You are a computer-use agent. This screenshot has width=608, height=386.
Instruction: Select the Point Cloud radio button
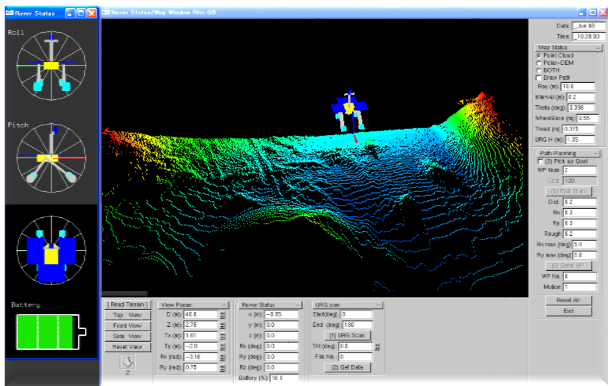pyautogui.click(x=539, y=55)
